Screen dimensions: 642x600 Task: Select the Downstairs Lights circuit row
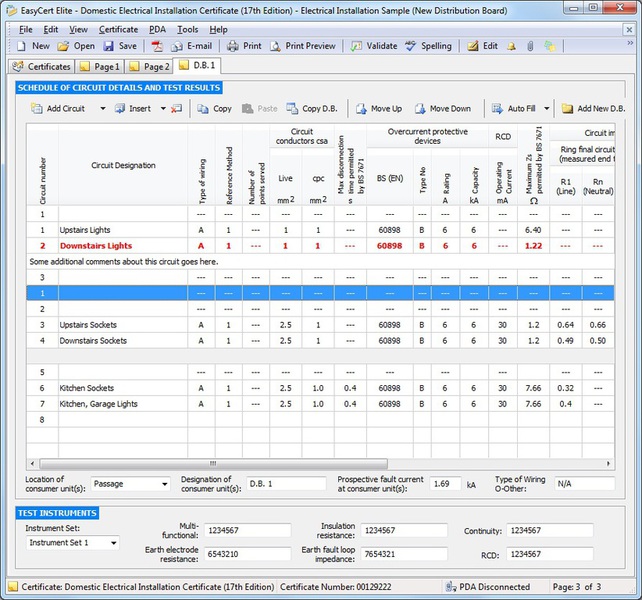click(95, 245)
